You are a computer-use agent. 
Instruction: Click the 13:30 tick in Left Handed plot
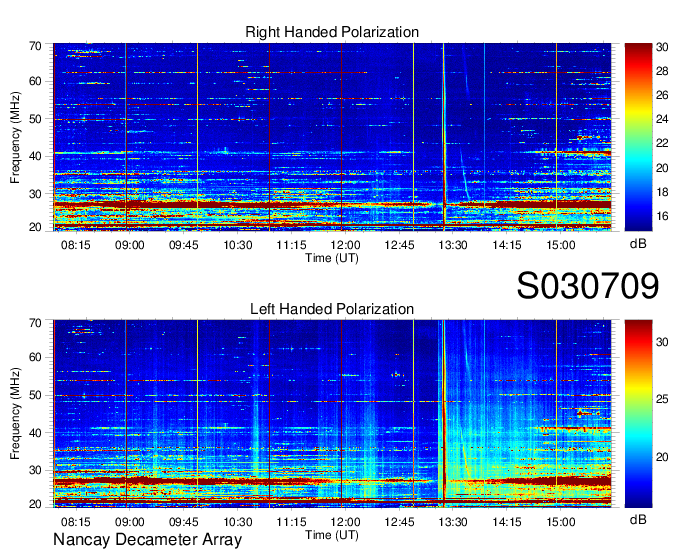pos(453,522)
